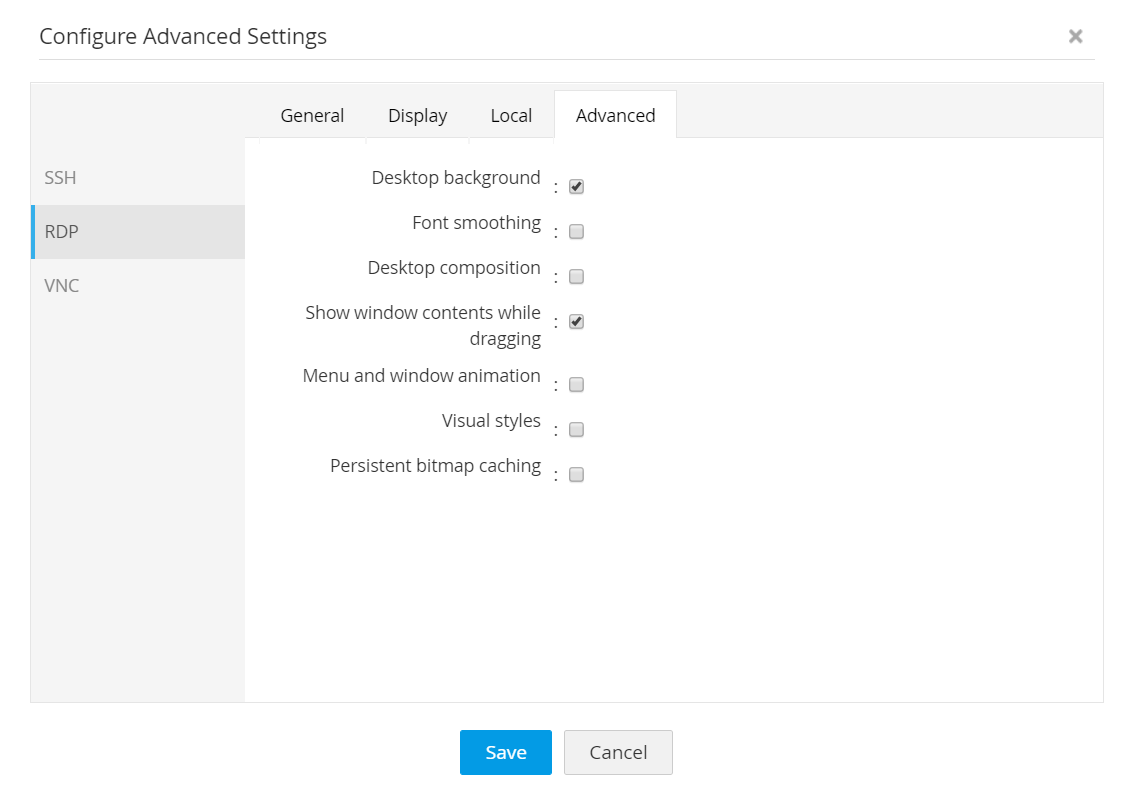The width and height of the screenshot is (1134, 799).
Task: Disable Show window contents while dragging
Action: tap(576, 321)
